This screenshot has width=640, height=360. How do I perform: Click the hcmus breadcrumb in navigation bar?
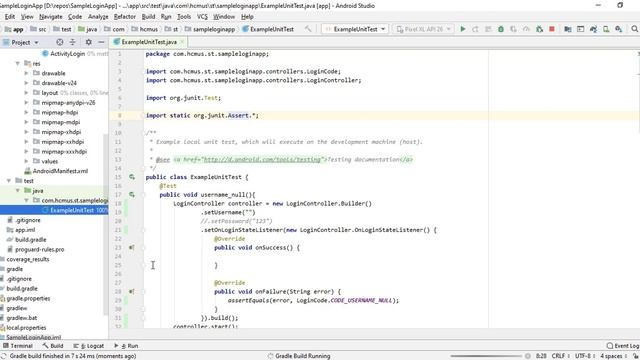click(144, 29)
